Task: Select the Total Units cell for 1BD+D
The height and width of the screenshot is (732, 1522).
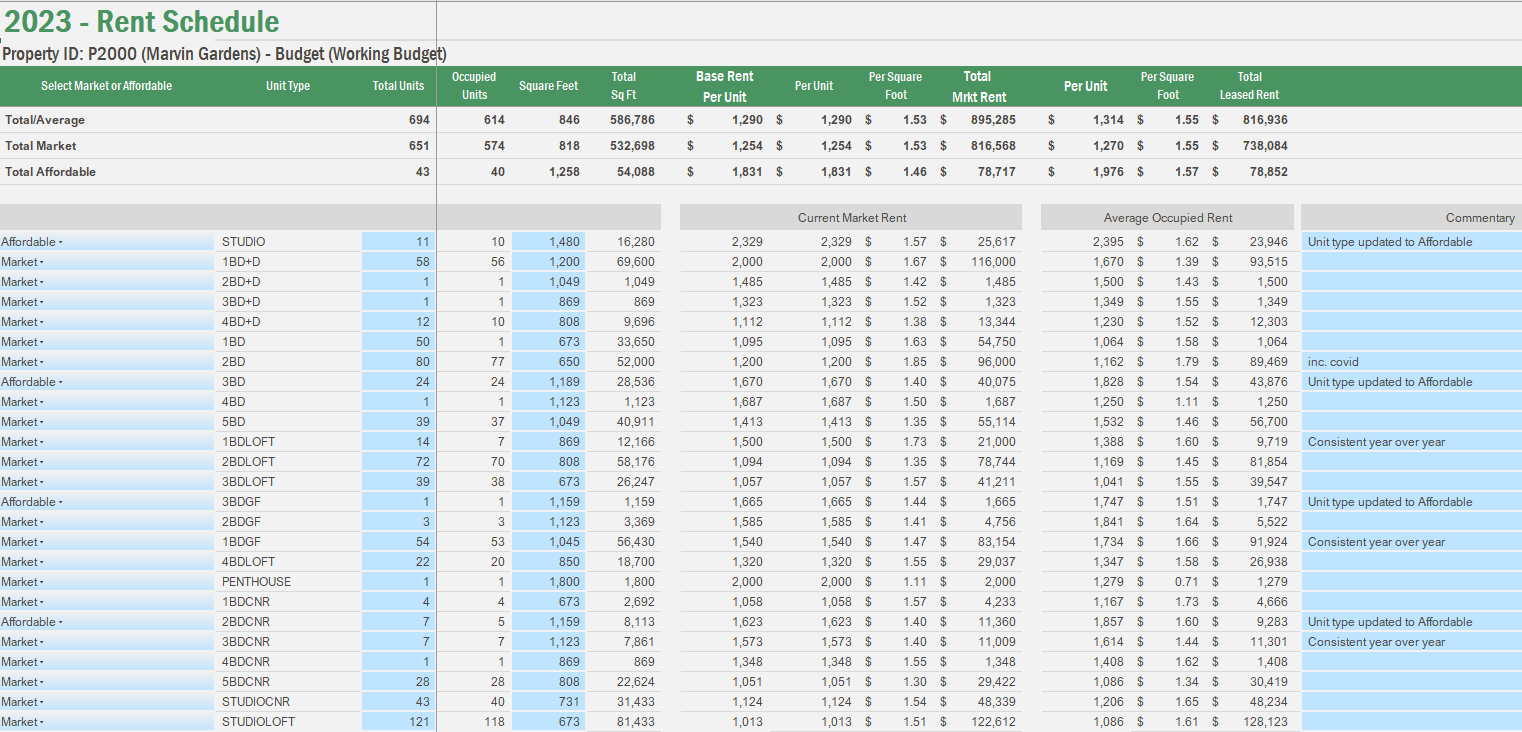Action: point(400,261)
